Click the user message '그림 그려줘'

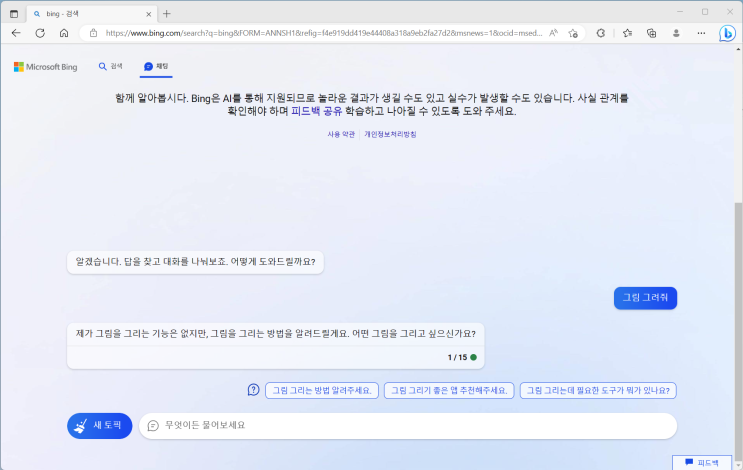click(x=645, y=298)
